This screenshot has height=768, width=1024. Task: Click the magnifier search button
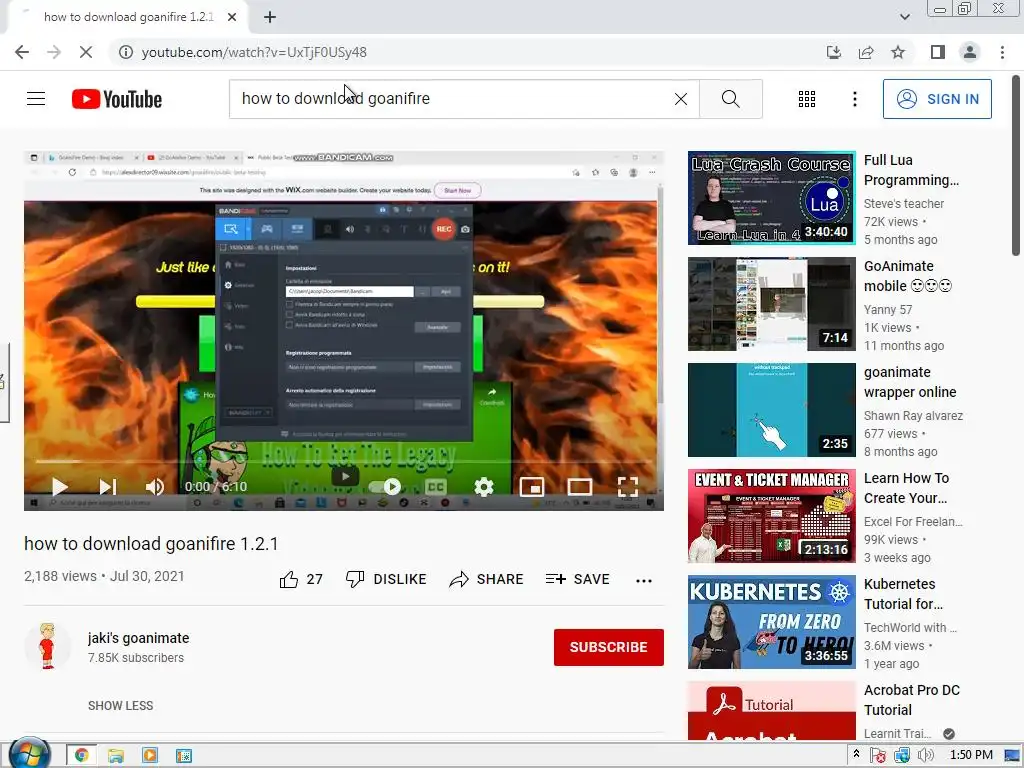point(731,99)
